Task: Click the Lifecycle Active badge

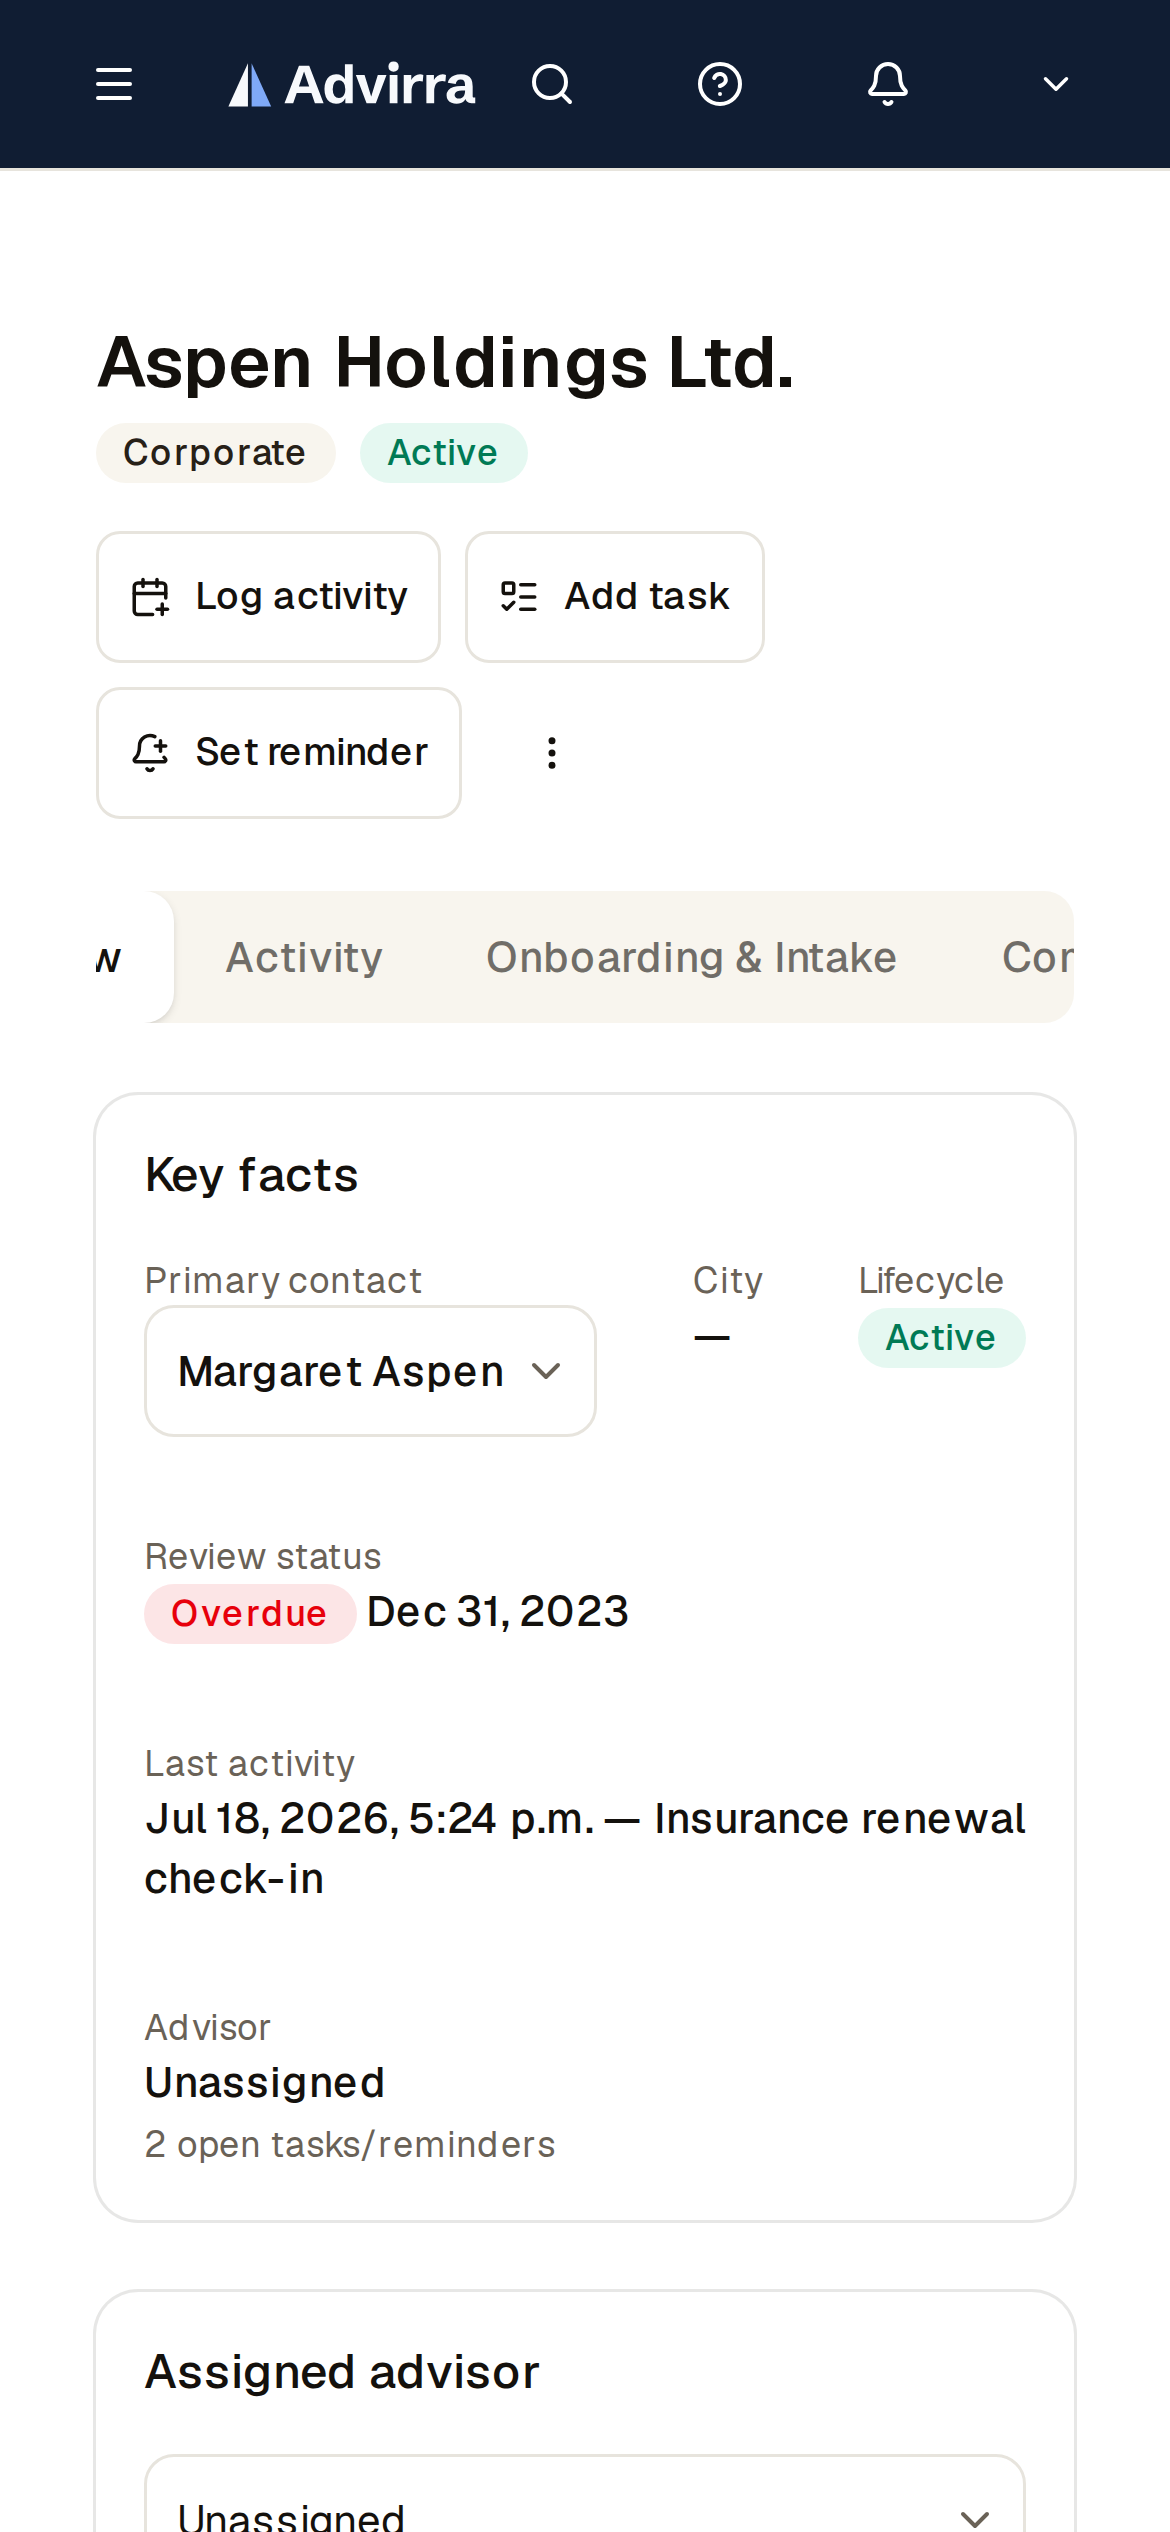Action: point(941,1338)
